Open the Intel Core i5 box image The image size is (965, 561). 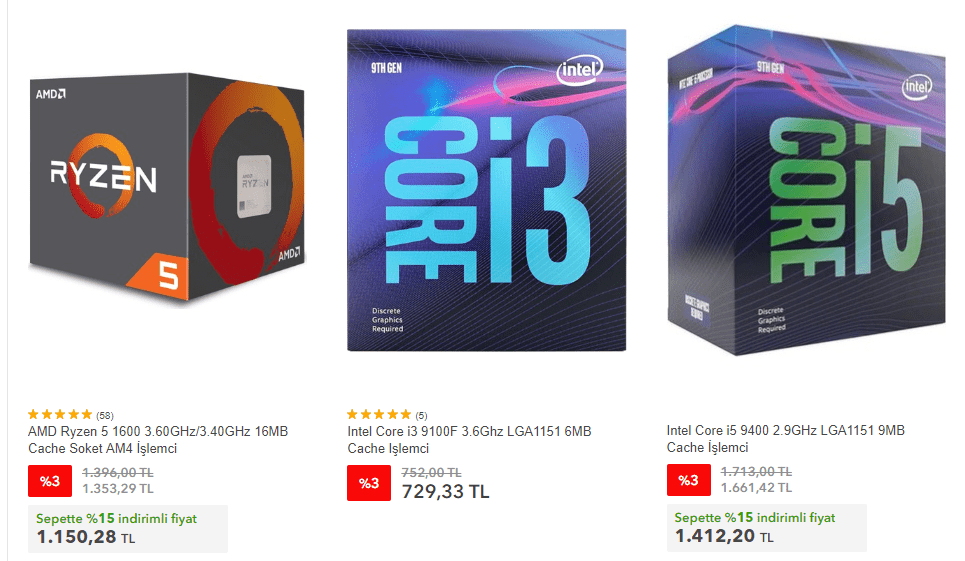[x=806, y=190]
